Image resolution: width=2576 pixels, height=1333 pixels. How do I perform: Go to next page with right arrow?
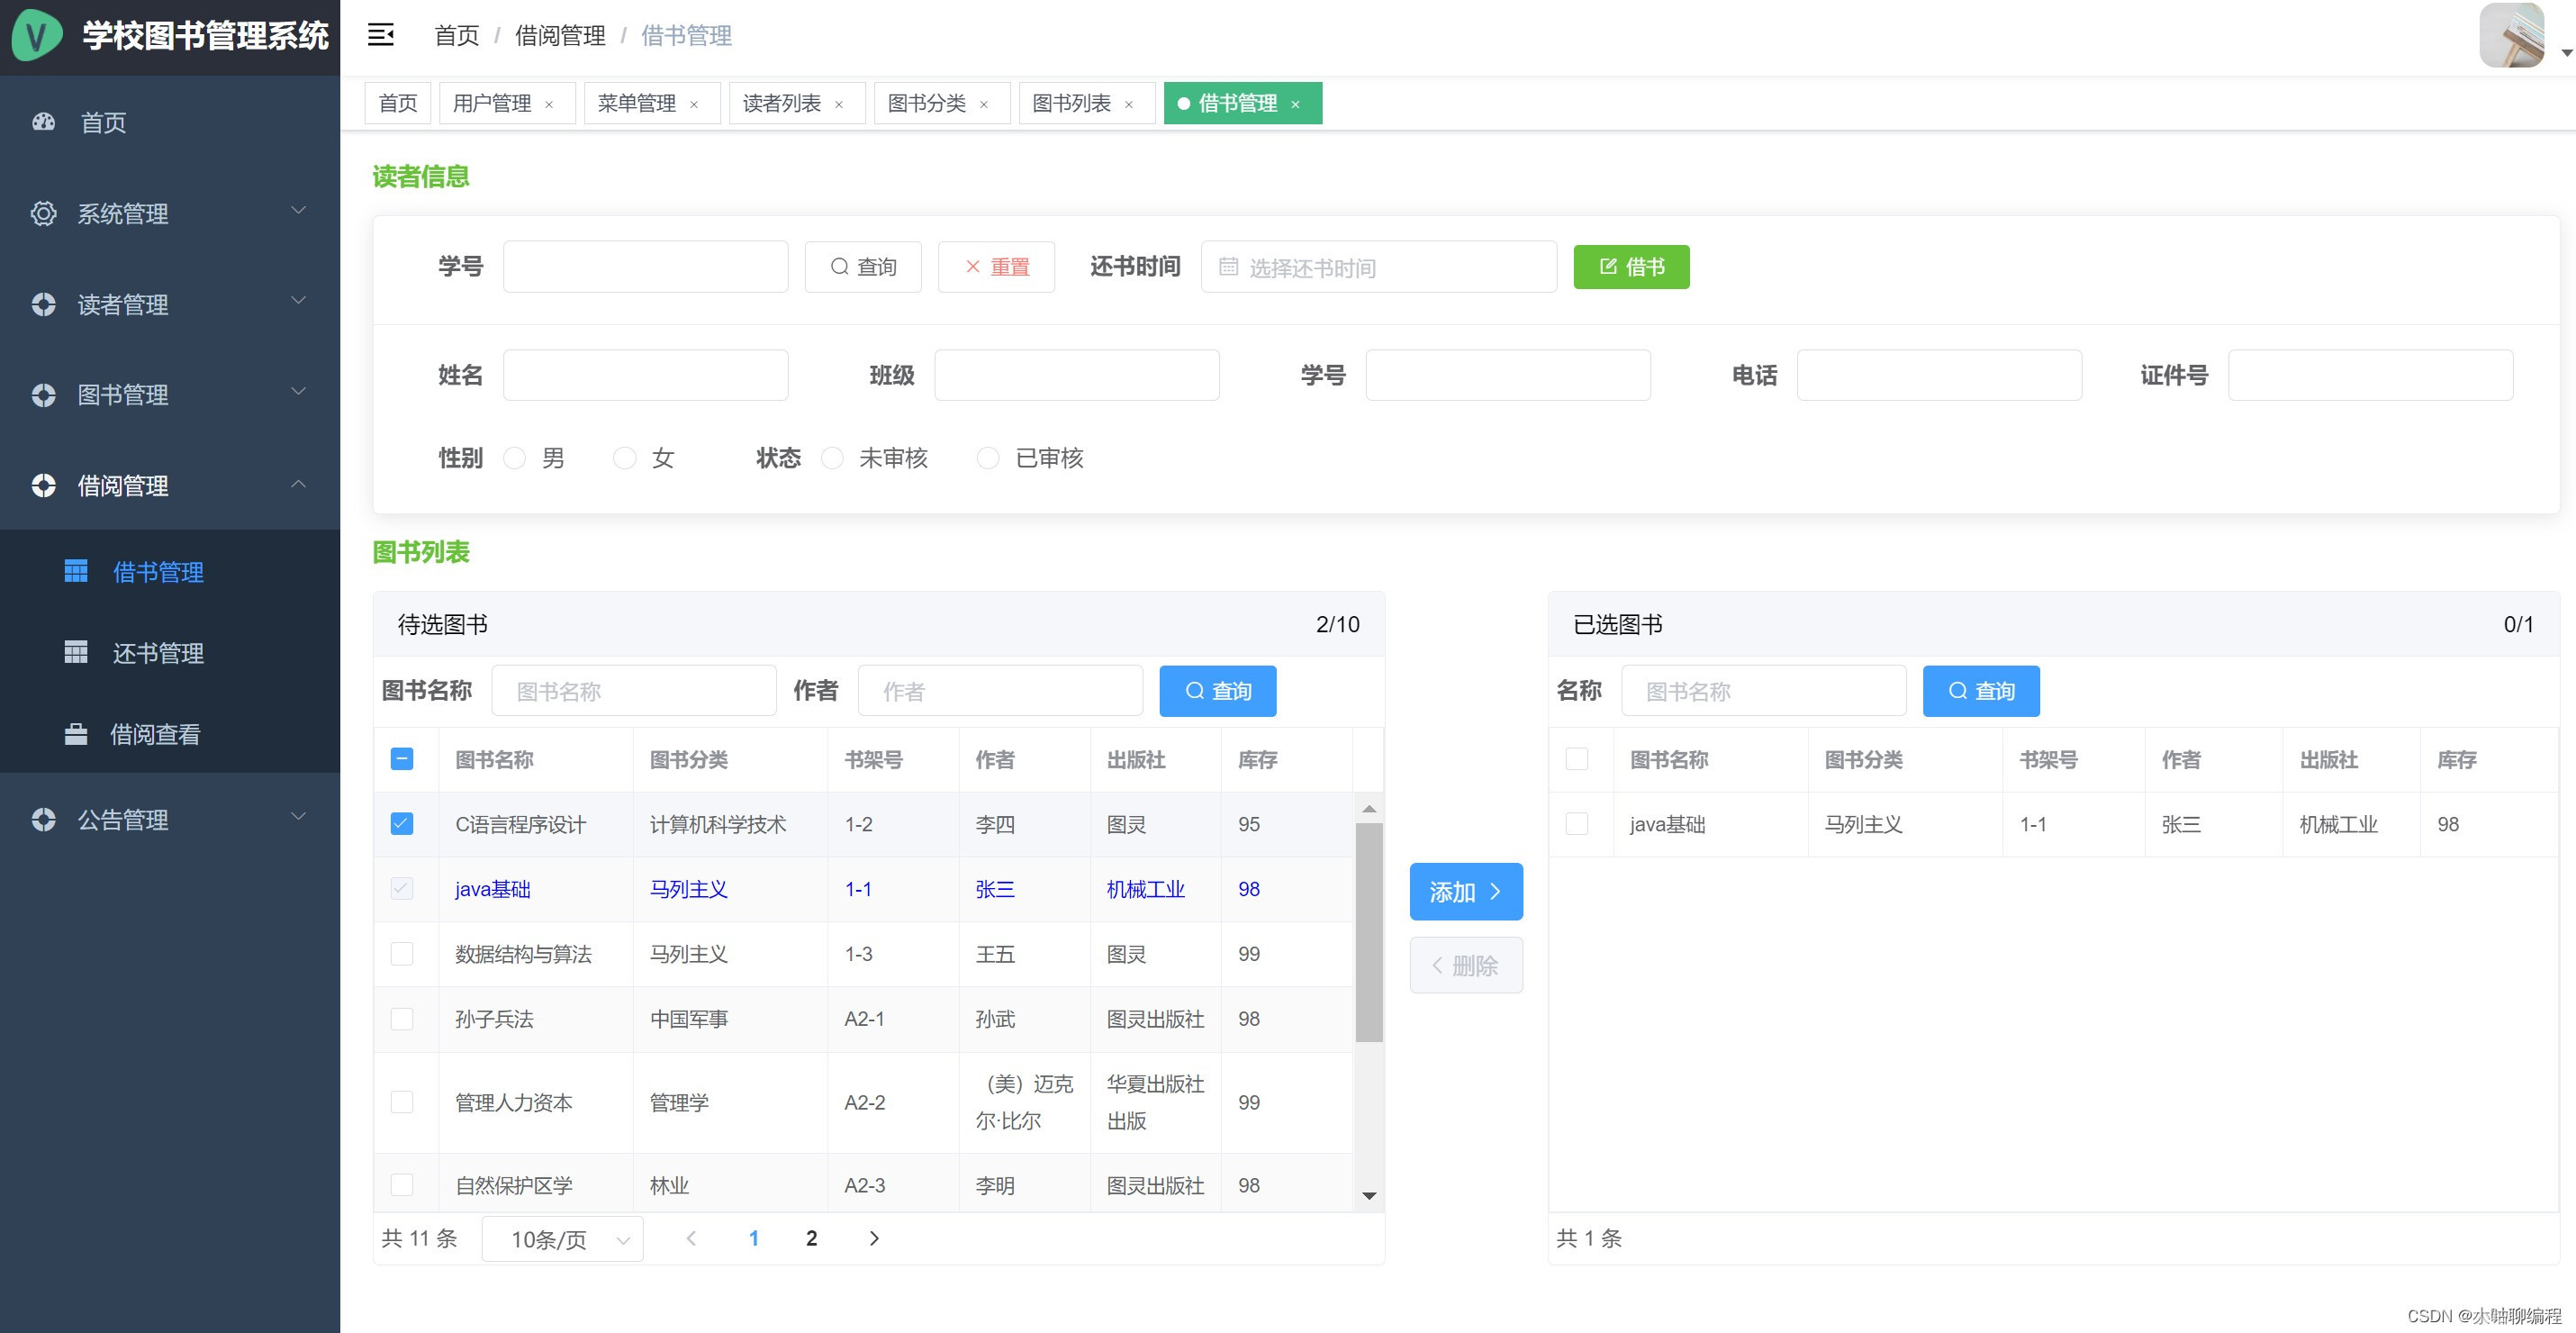874,1238
